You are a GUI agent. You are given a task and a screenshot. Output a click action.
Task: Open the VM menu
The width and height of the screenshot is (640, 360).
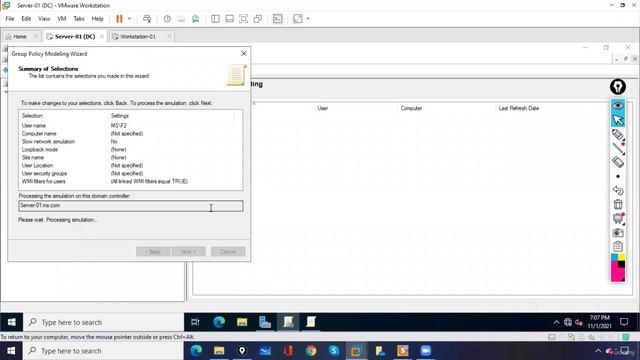pyautogui.click(x=62, y=19)
